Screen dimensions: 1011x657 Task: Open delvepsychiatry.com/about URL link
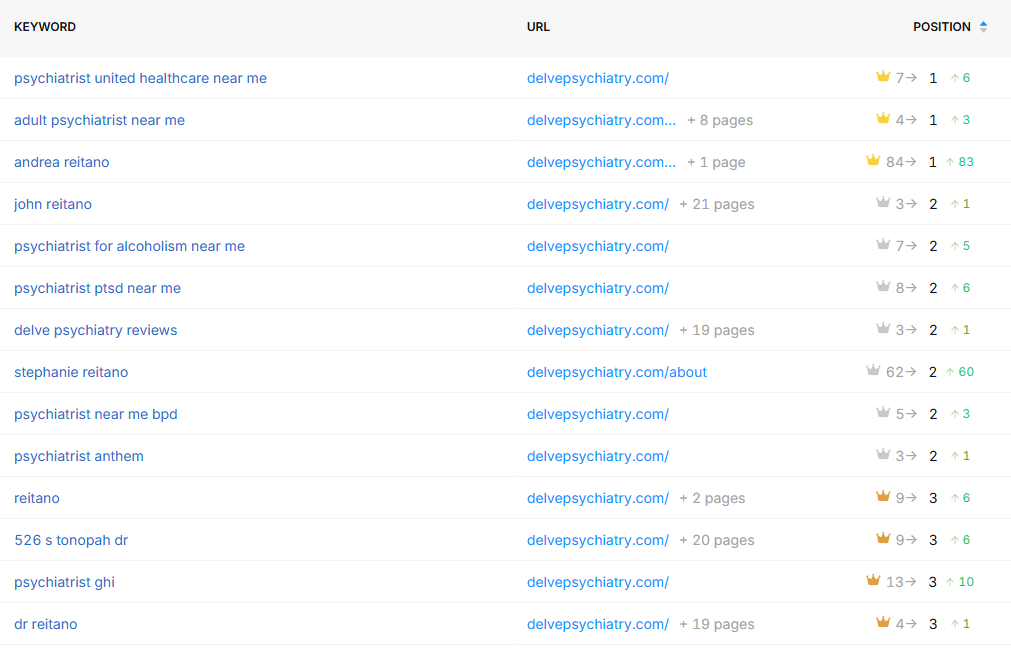pyautogui.click(x=617, y=372)
